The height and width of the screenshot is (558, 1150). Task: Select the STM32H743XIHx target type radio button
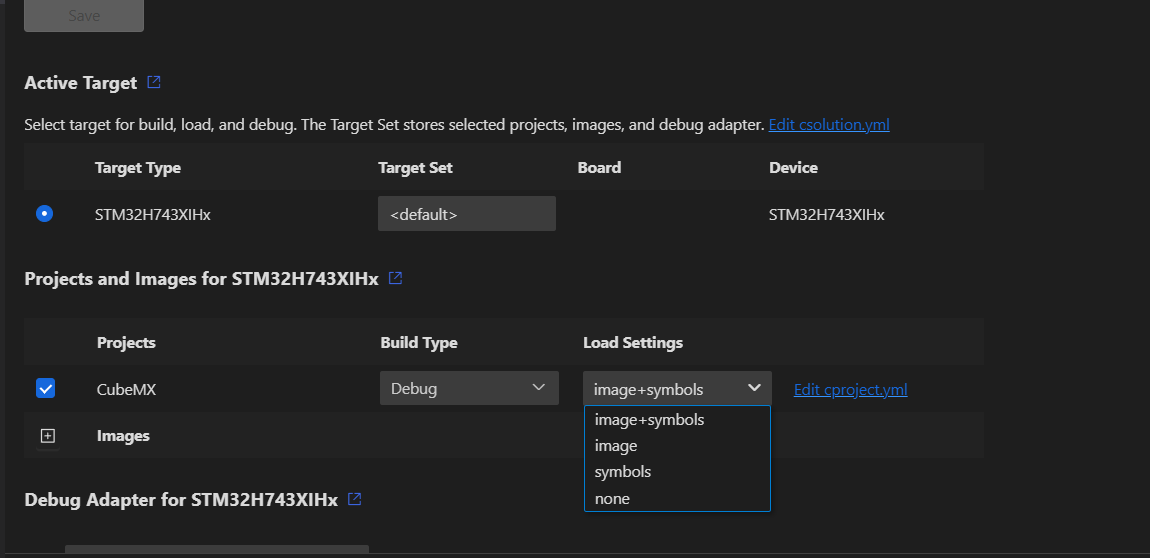click(45, 214)
